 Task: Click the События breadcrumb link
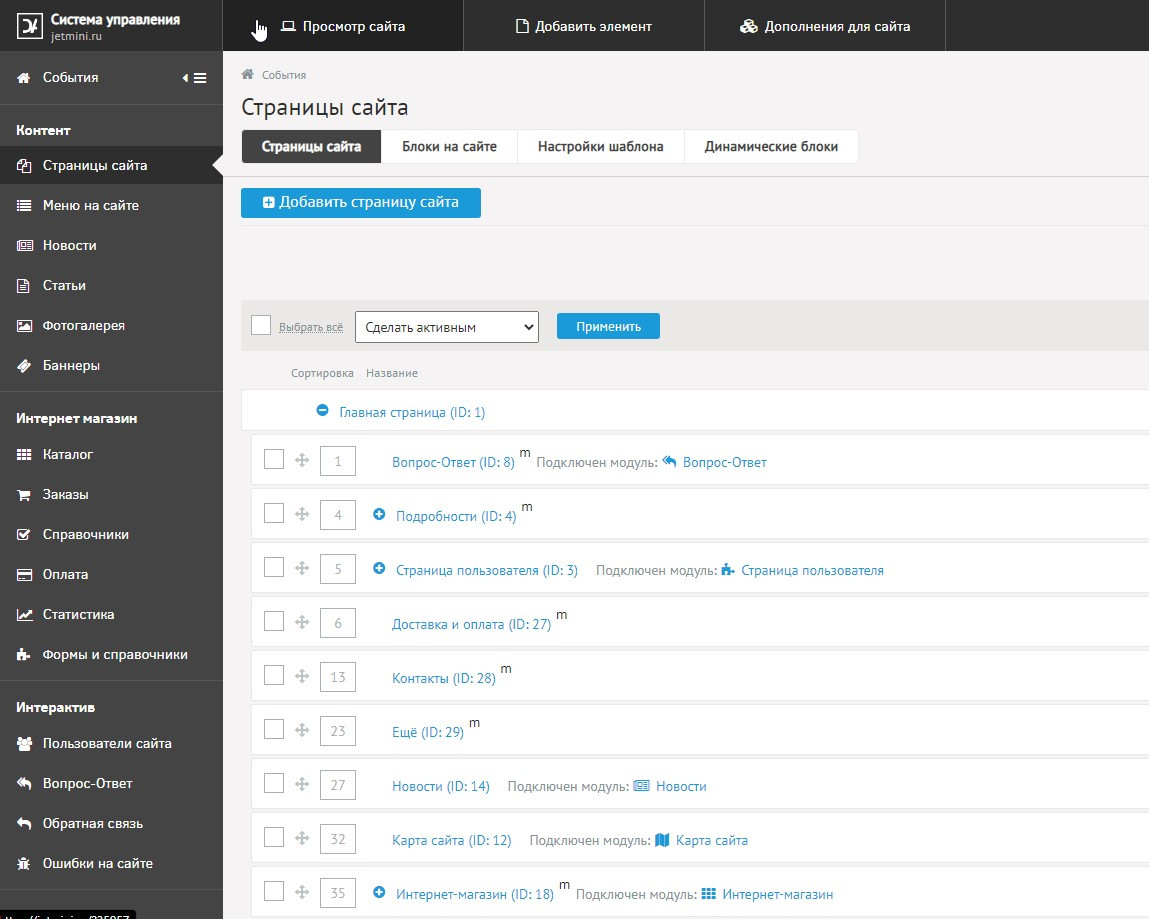284,75
